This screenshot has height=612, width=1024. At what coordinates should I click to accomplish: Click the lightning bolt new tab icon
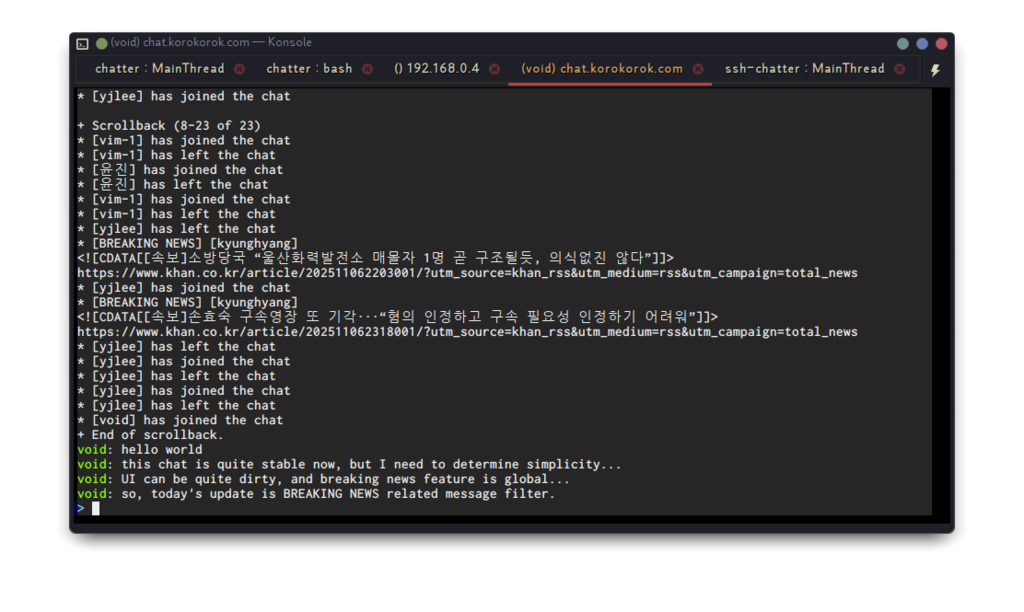(935, 70)
